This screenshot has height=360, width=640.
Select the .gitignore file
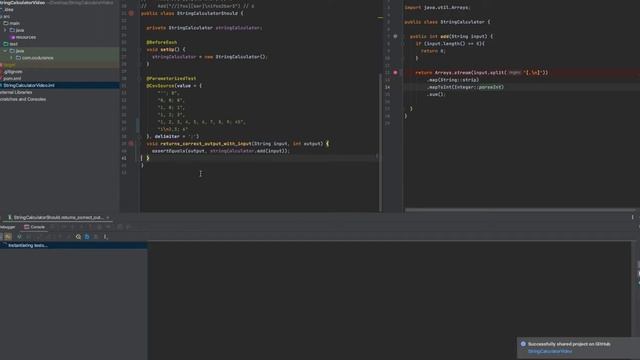coord(13,72)
